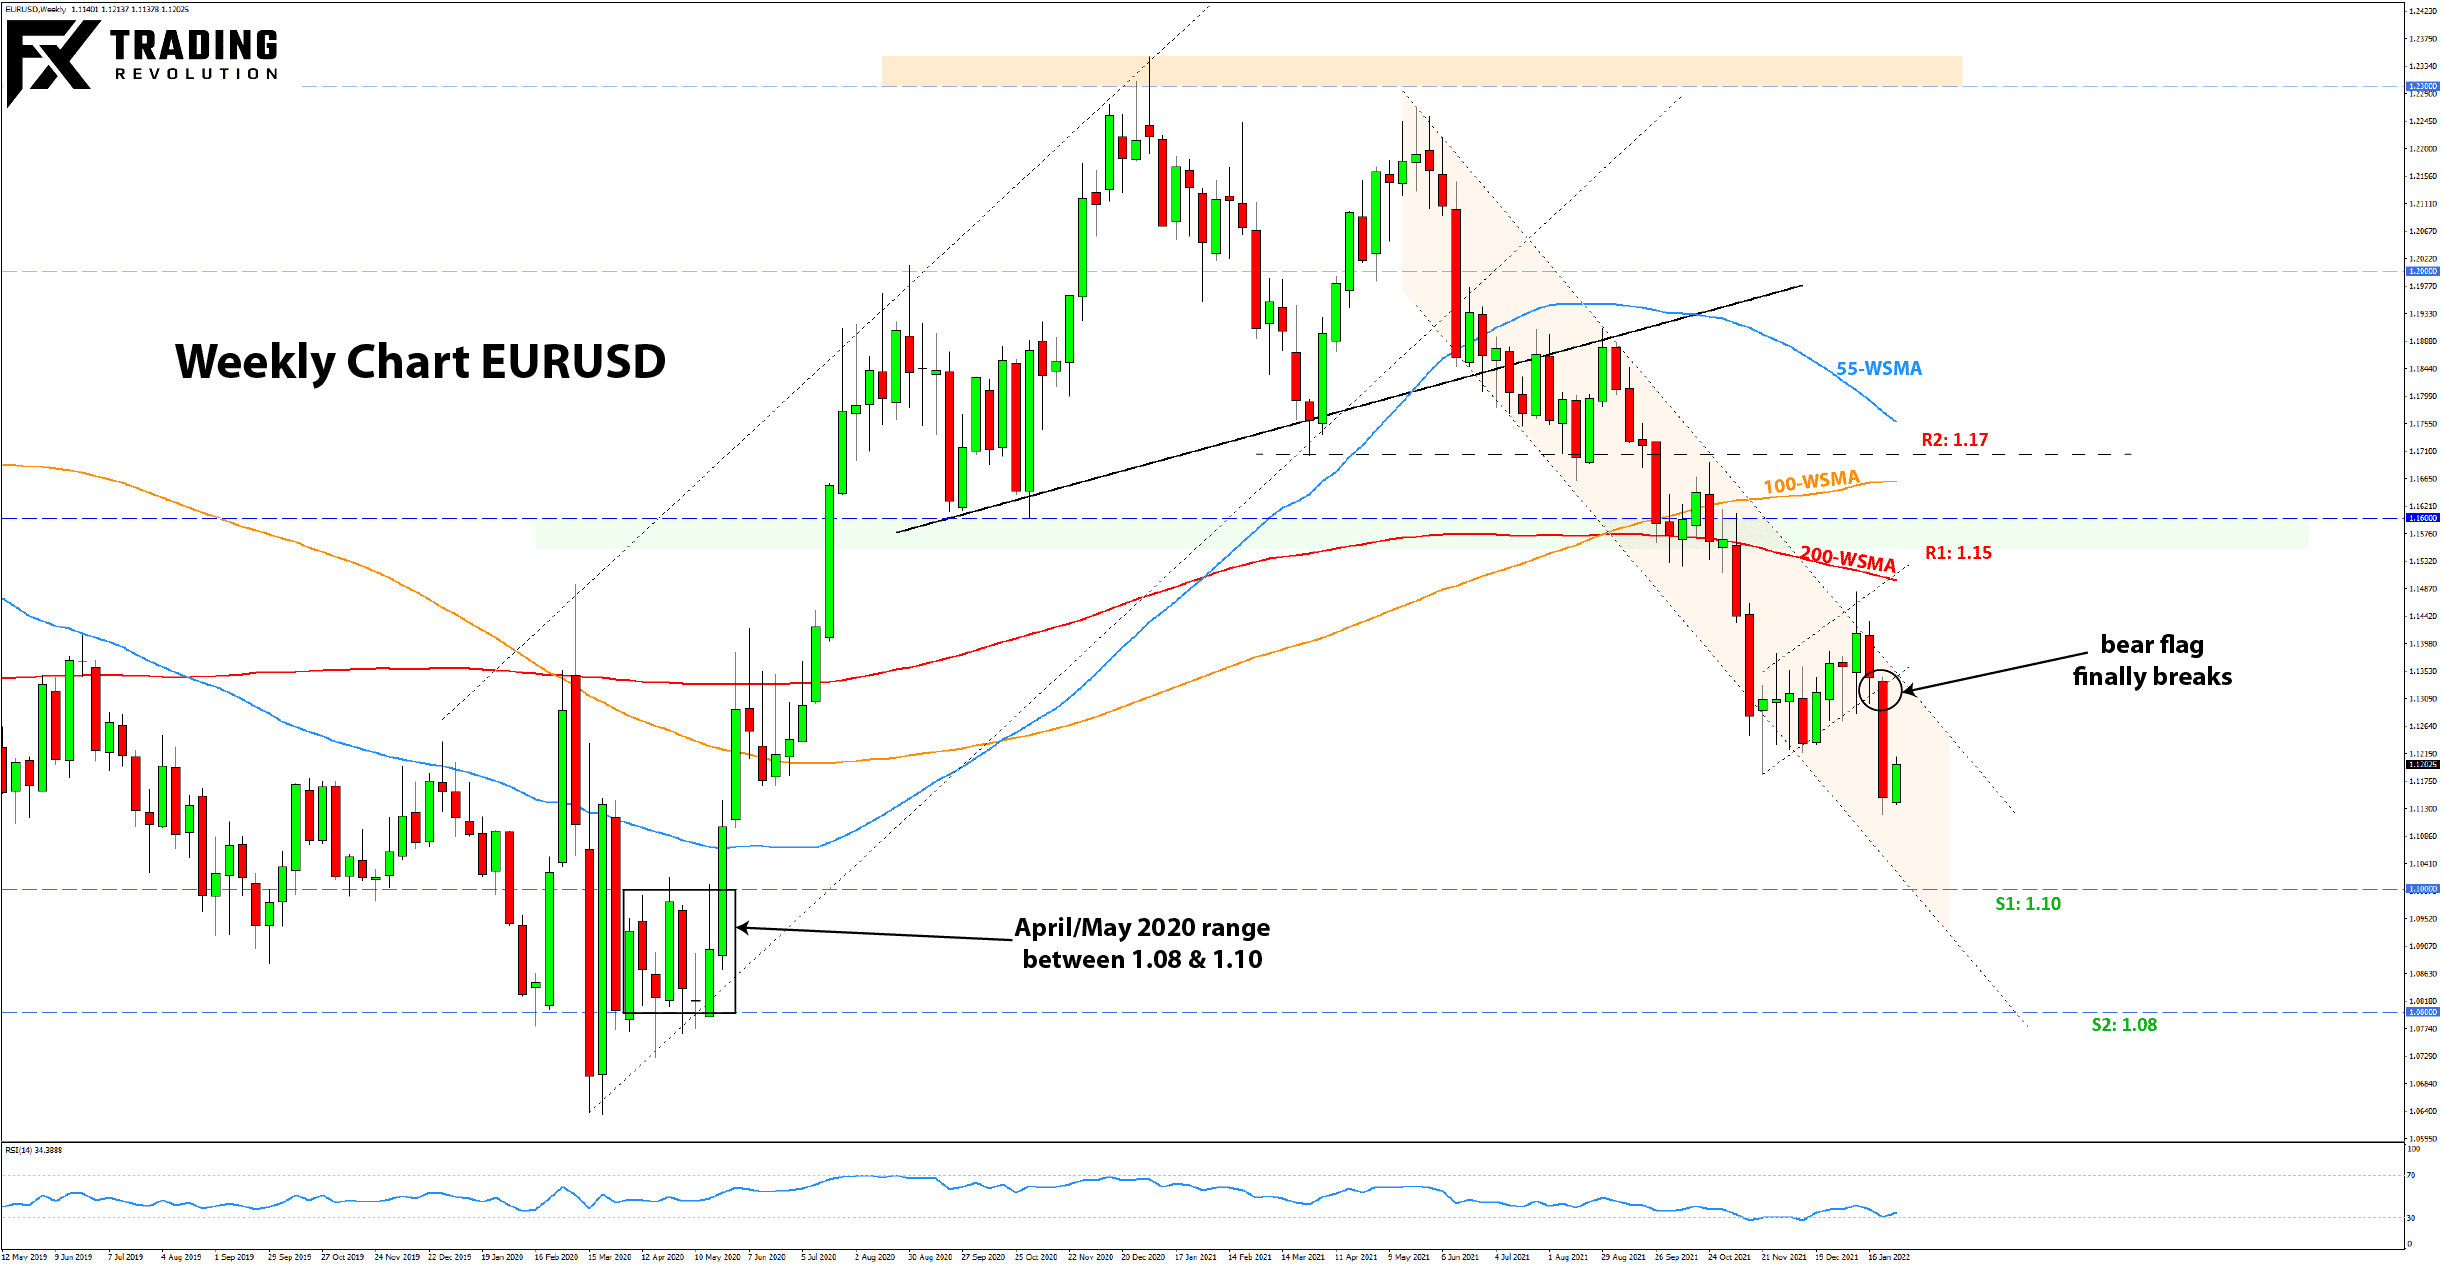The image size is (2443, 1267).
Task: Click the 'Weekly Chart EURUSD' title text
Action: click(420, 361)
